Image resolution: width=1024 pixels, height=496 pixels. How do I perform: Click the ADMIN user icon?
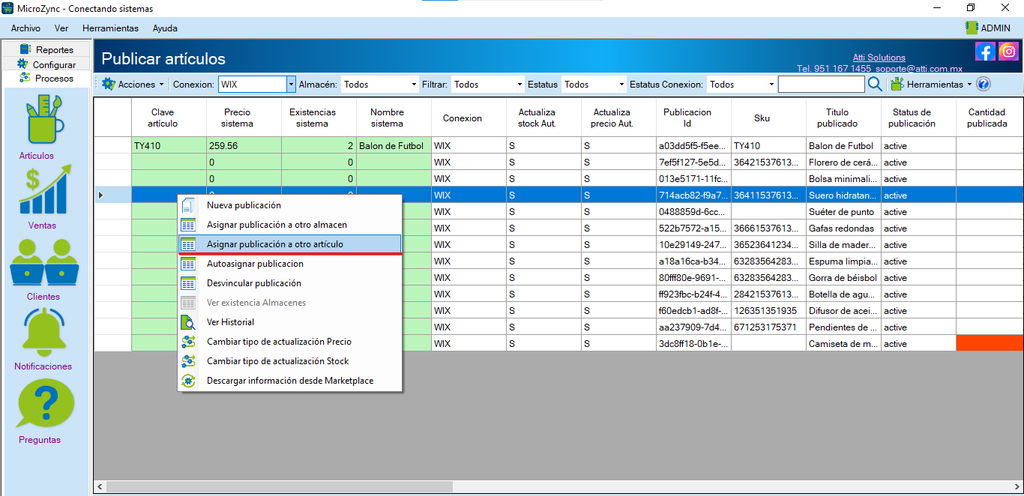[971, 27]
